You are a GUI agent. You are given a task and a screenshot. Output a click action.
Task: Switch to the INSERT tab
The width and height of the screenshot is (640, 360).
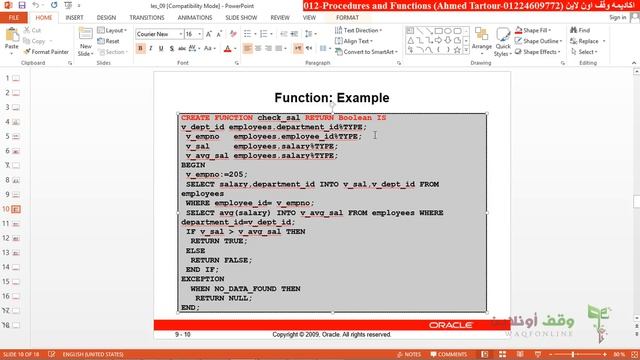[74, 18]
